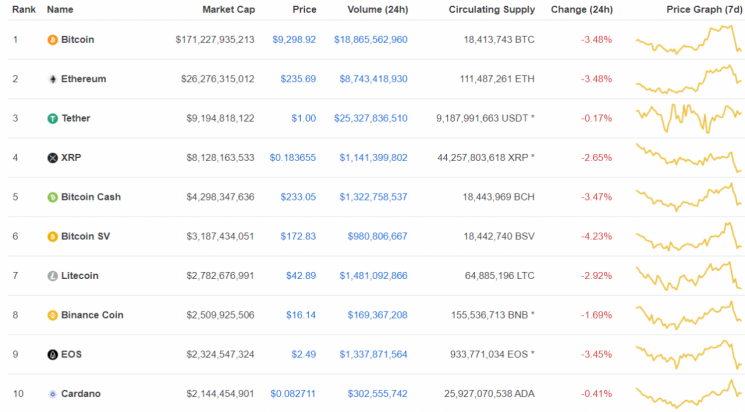This screenshot has height=412, width=745.
Task: Click Cardano supply 25,927,070,538 ADA
Action: pyautogui.click(x=489, y=394)
